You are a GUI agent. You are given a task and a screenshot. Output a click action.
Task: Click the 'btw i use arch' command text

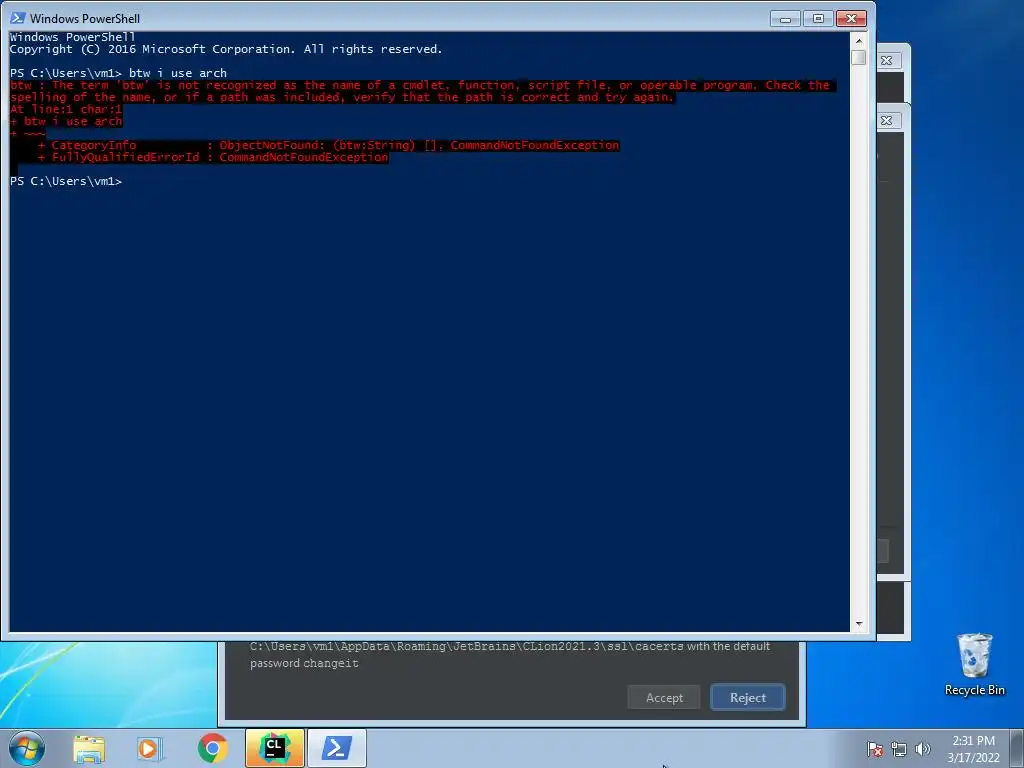(x=178, y=73)
